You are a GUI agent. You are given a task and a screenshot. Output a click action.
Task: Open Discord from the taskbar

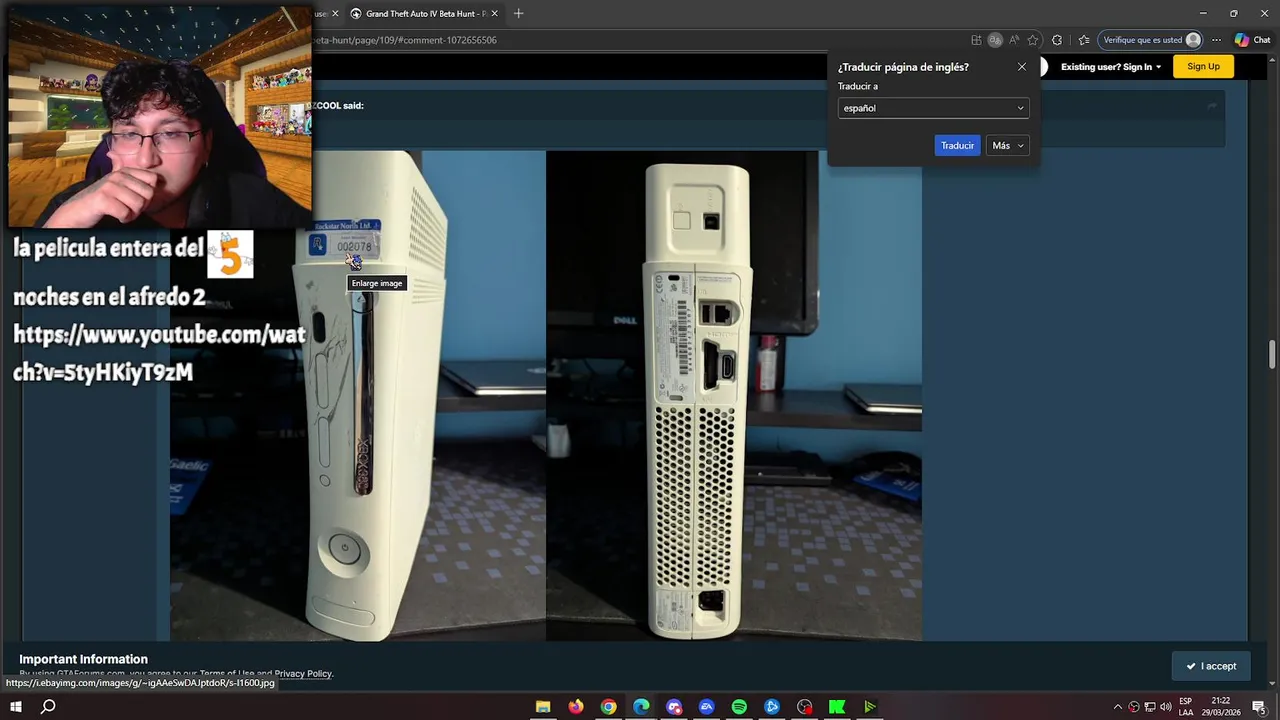(x=674, y=707)
